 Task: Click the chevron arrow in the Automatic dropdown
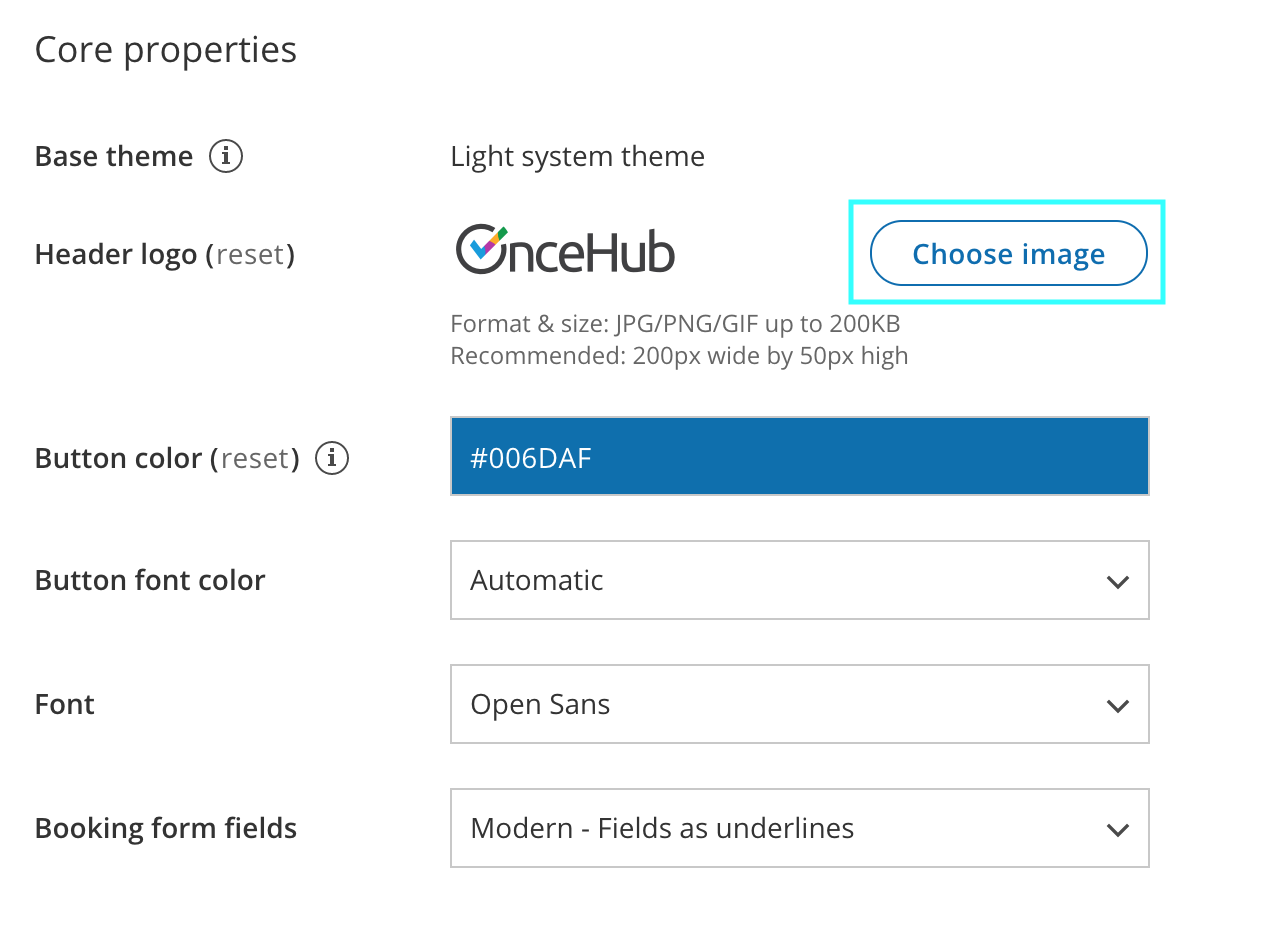(1118, 581)
